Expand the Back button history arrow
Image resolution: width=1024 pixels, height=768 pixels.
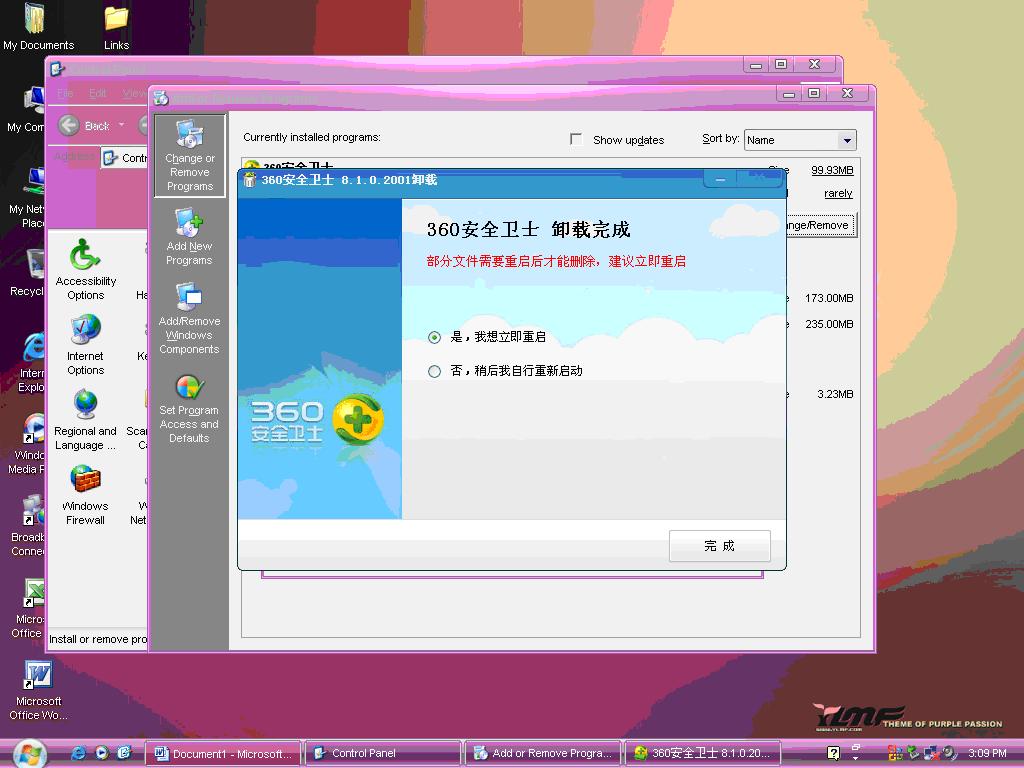(121, 125)
